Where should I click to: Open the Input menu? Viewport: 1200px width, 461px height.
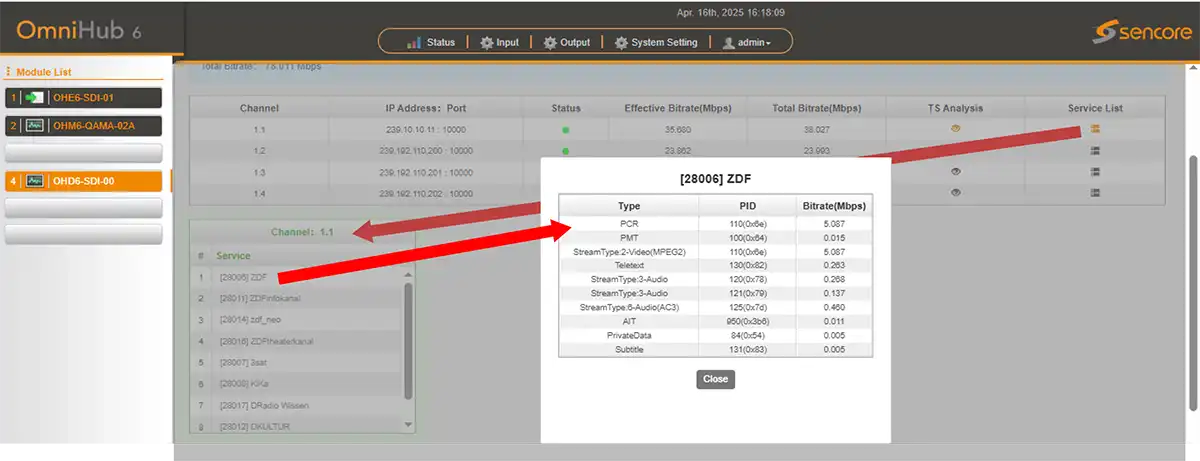(x=499, y=42)
